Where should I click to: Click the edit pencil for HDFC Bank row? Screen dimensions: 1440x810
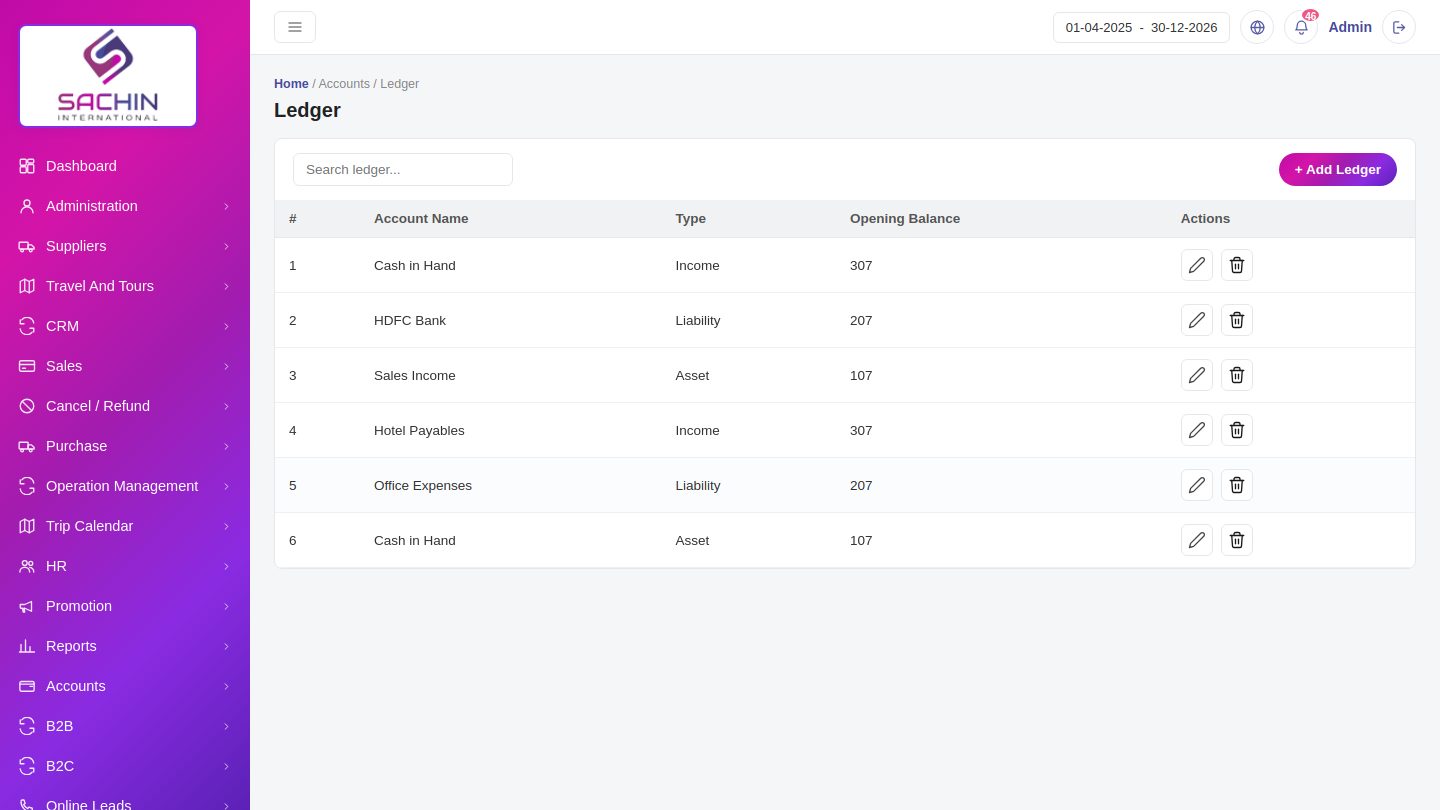[1197, 320]
